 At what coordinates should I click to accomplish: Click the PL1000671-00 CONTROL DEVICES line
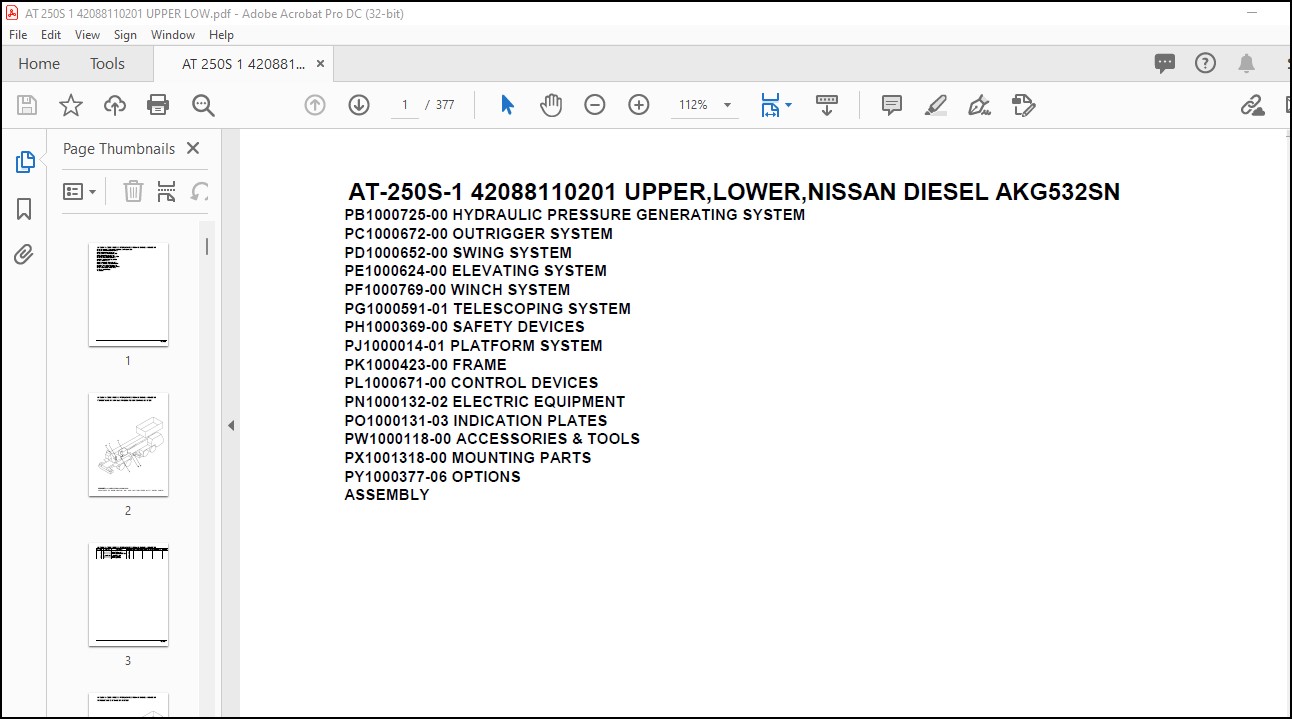coord(472,383)
